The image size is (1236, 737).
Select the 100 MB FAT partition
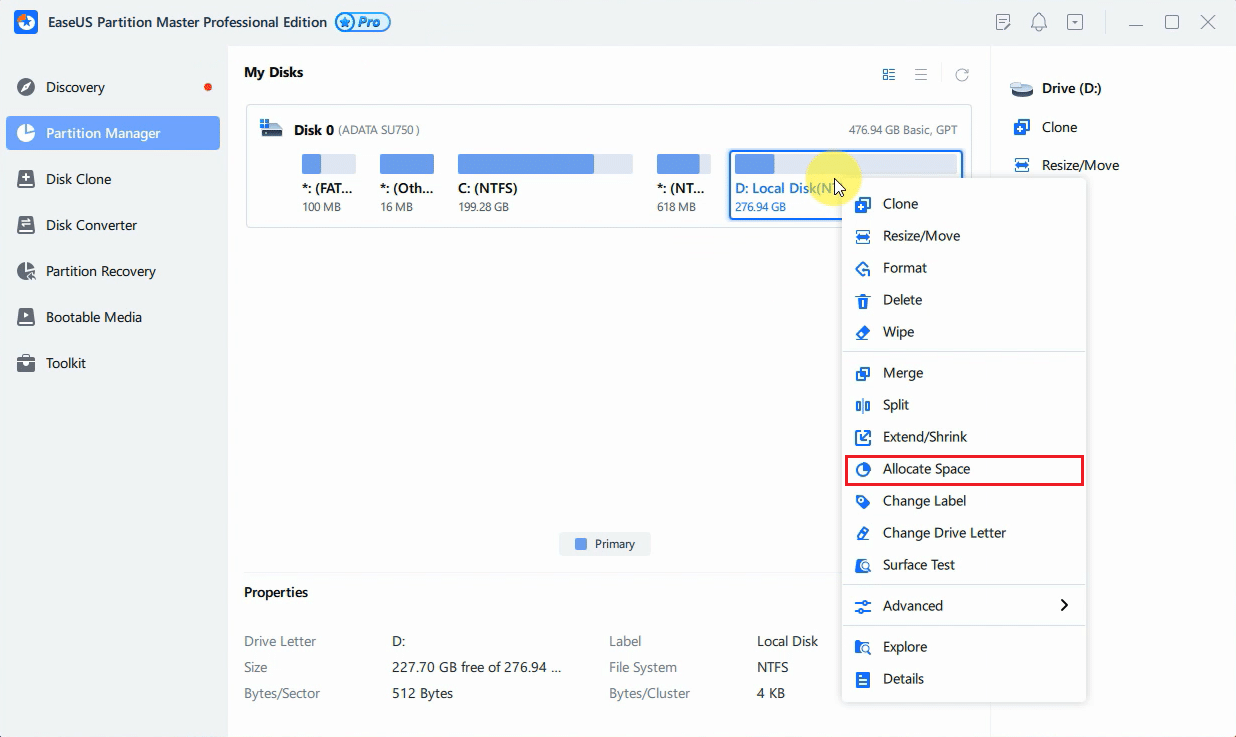coord(329,184)
